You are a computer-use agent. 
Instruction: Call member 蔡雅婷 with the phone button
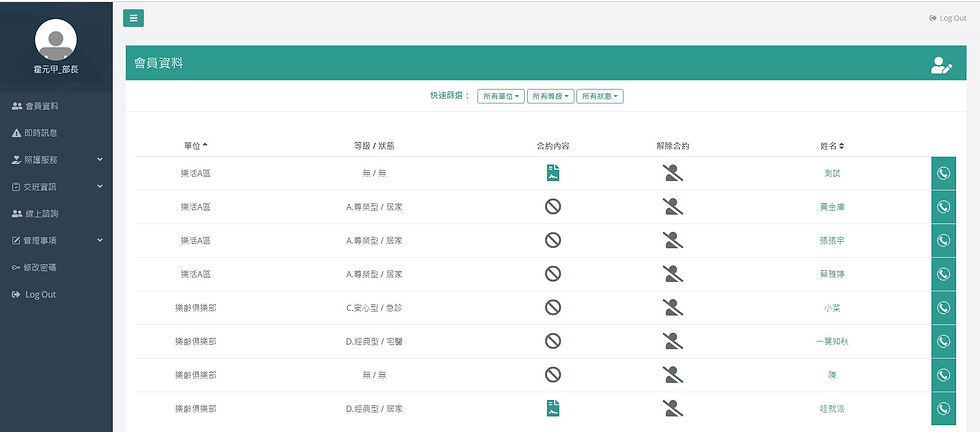(x=943, y=274)
